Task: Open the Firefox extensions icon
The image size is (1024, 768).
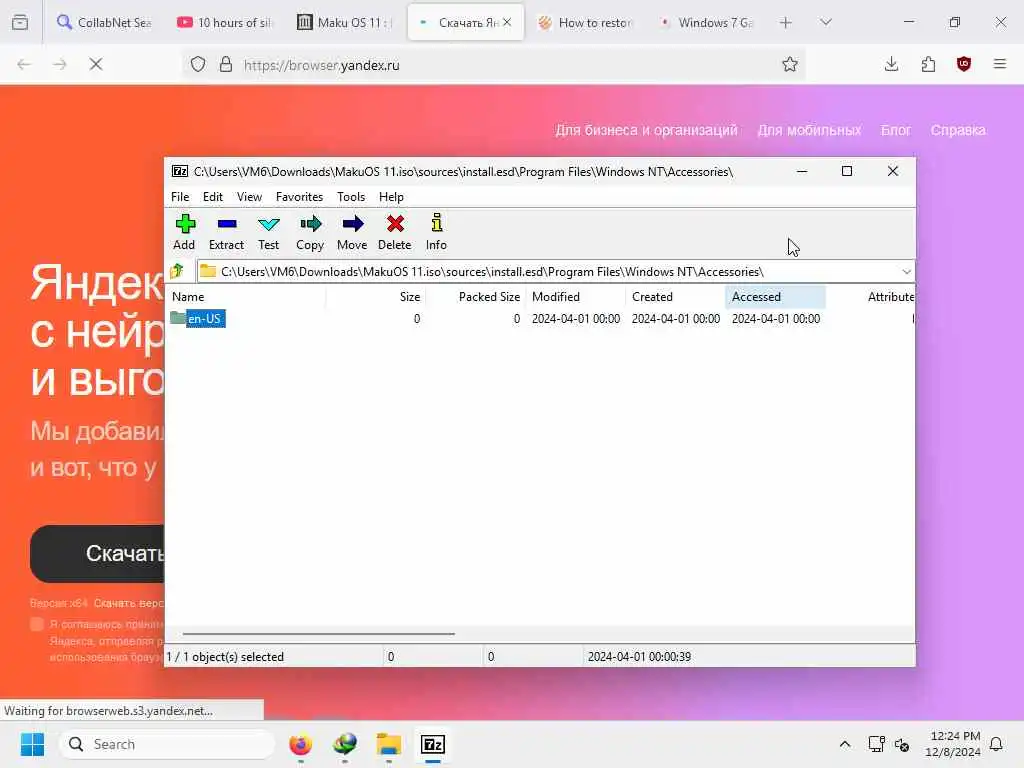Action: [x=928, y=64]
